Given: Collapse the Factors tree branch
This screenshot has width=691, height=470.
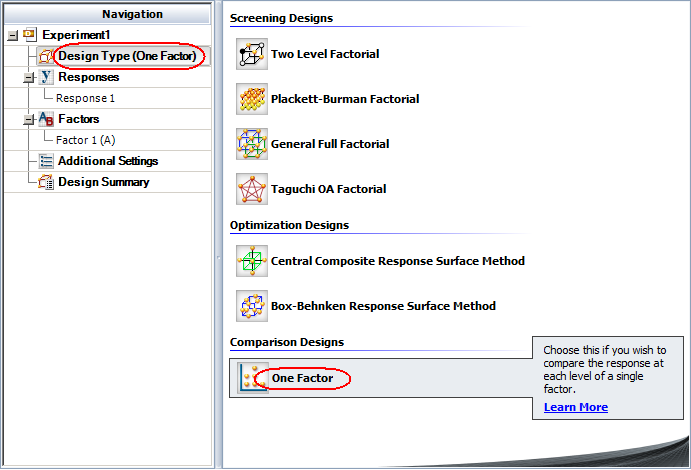Looking at the screenshot, I should tap(29, 119).
